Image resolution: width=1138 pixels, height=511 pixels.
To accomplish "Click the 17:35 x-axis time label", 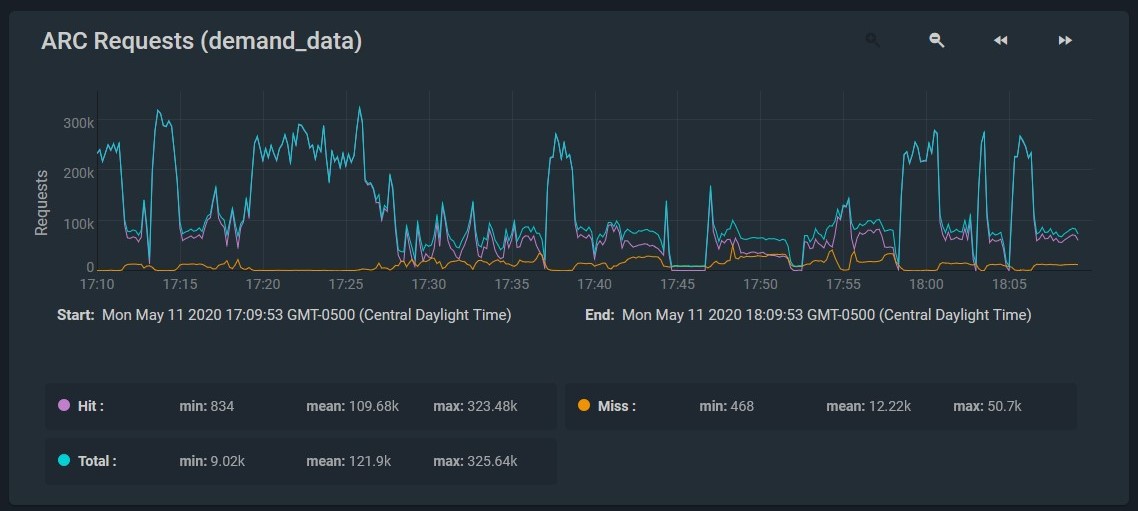I will [x=512, y=285].
